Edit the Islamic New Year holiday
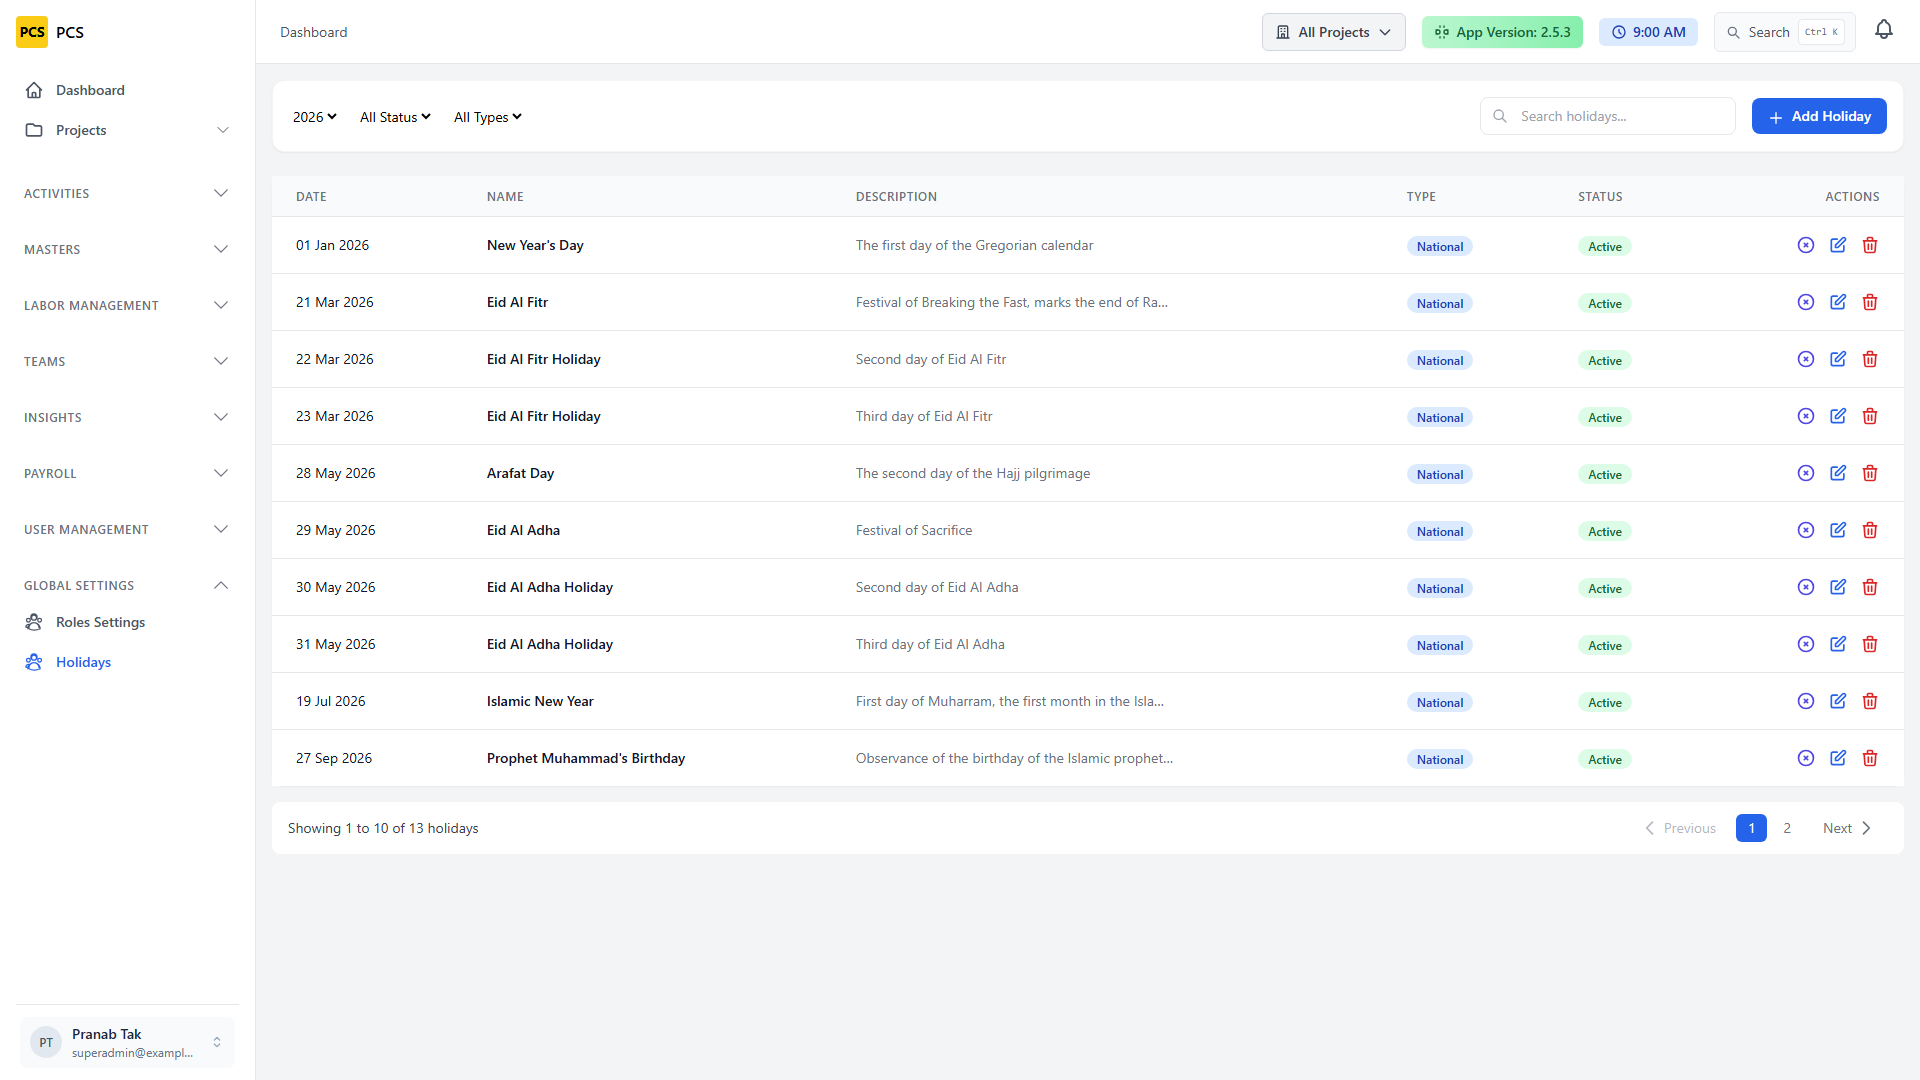Screen dimensions: 1920x1080 [1838, 701]
